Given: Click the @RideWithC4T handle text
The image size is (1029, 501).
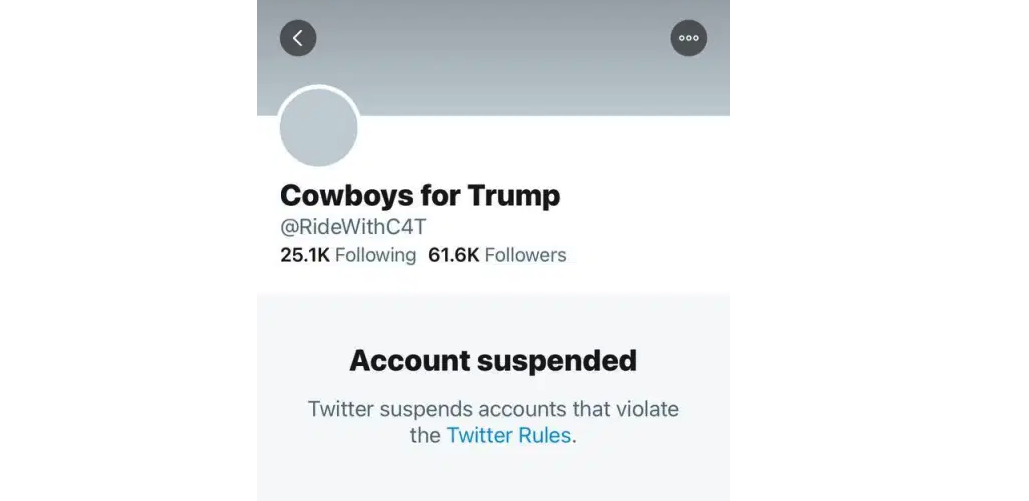Looking at the screenshot, I should pos(353,227).
